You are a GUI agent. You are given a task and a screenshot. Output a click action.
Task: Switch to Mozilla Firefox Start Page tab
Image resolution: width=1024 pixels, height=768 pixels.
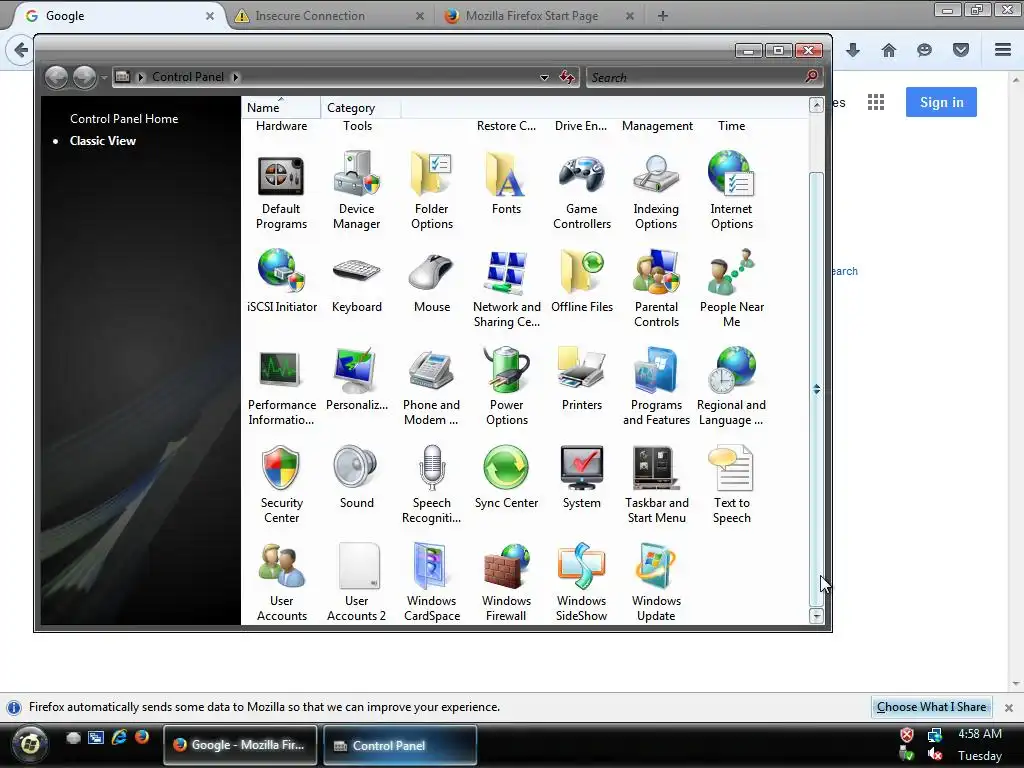[x=539, y=16]
